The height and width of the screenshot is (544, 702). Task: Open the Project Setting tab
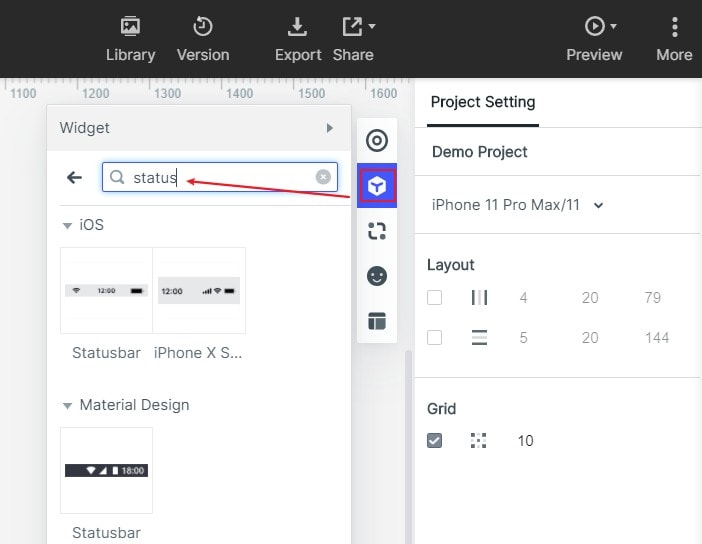coord(483,102)
